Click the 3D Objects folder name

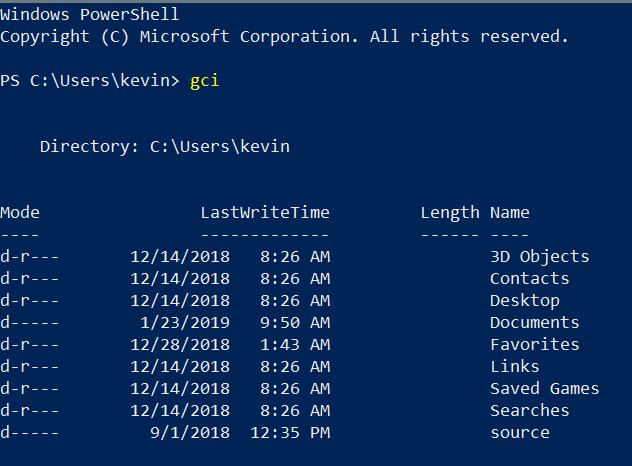click(x=539, y=257)
